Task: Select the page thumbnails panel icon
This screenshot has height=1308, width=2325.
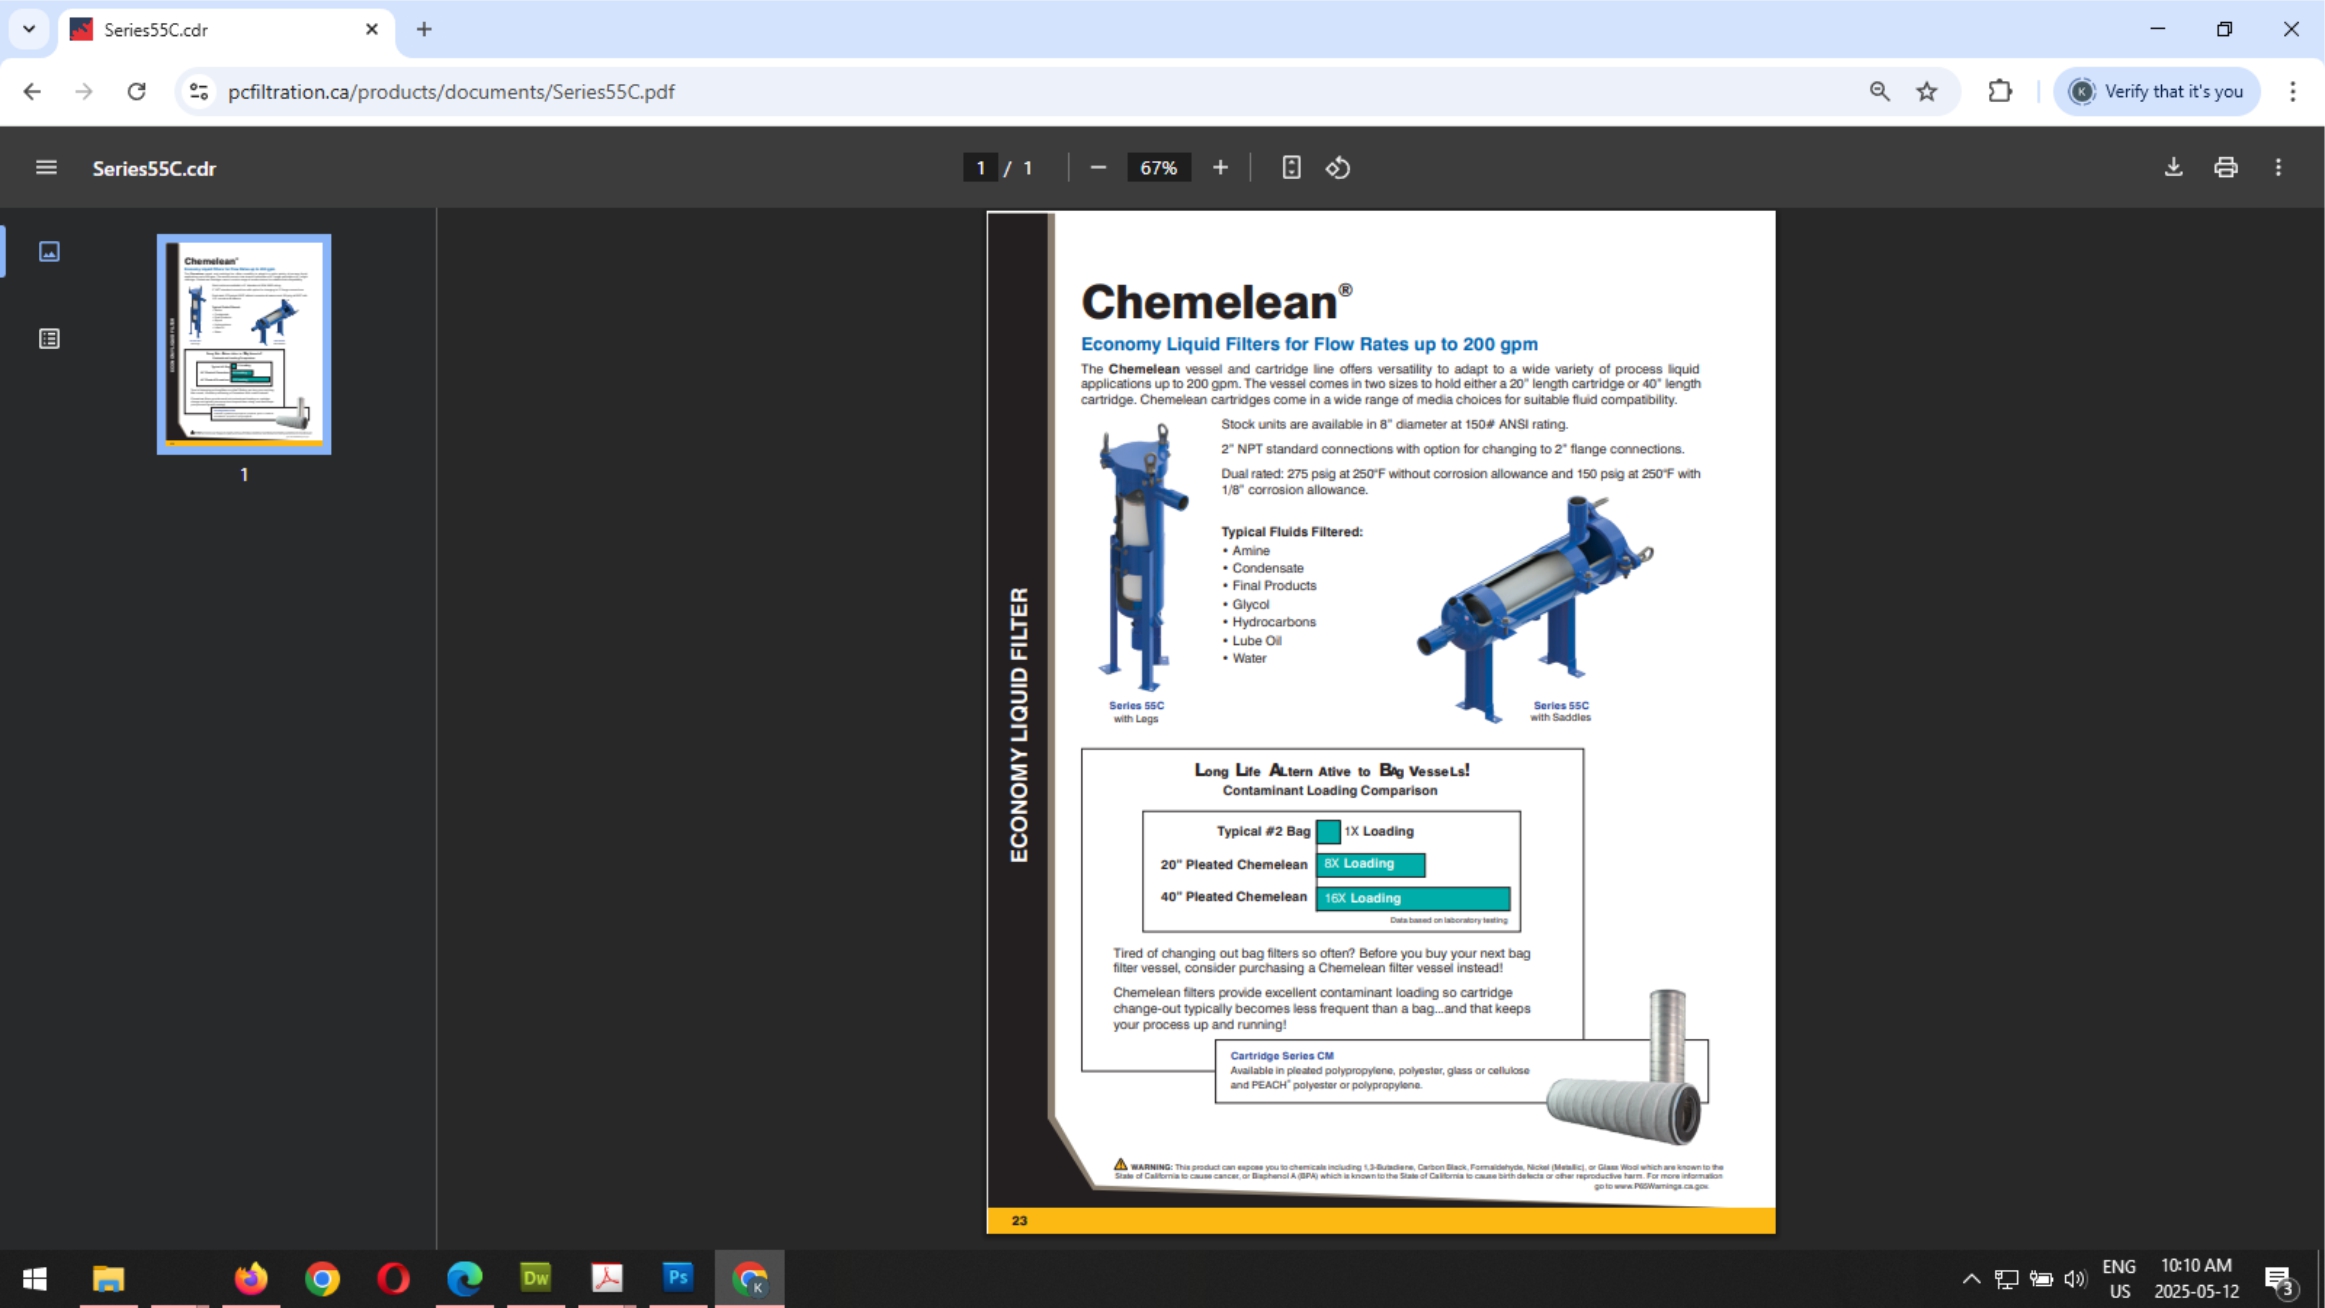Action: 49,252
